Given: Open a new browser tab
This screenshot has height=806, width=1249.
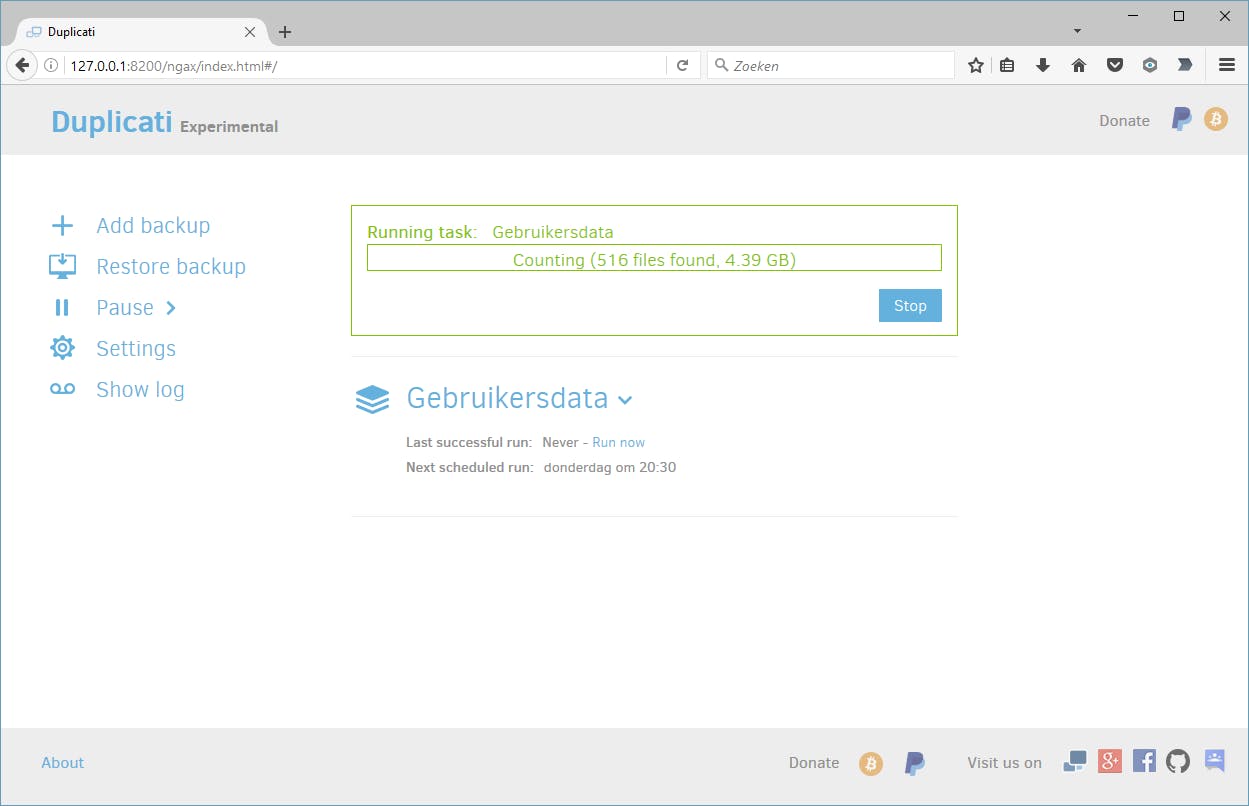Looking at the screenshot, I should [x=285, y=32].
